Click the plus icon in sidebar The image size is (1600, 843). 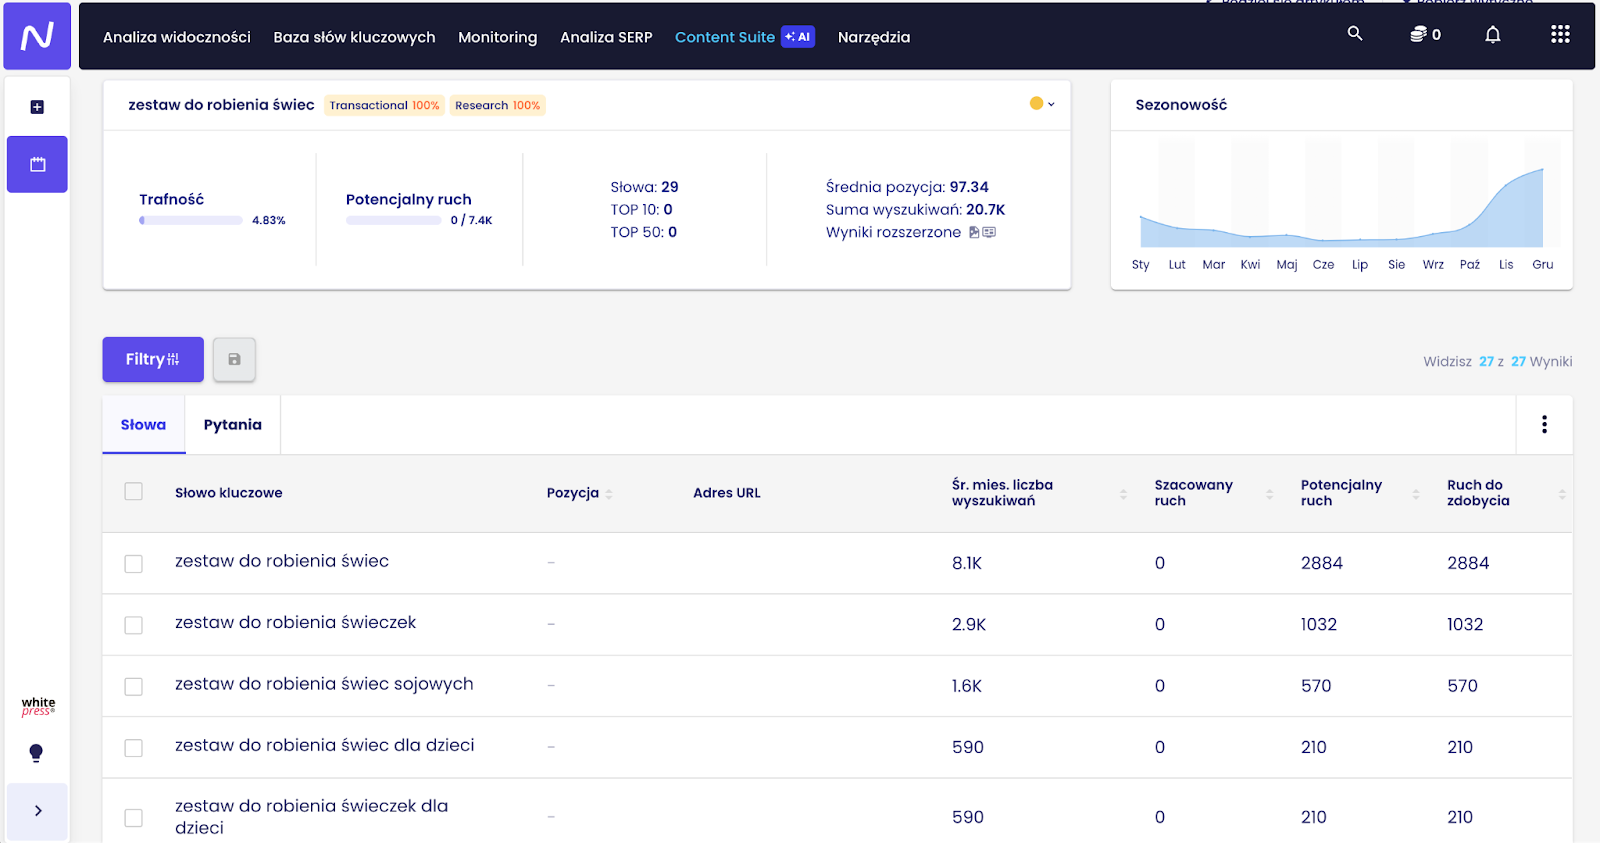coord(37,107)
